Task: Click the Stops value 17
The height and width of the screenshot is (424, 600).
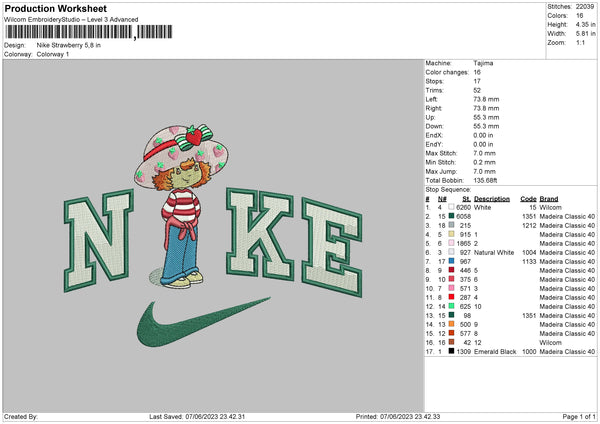Action: point(477,81)
